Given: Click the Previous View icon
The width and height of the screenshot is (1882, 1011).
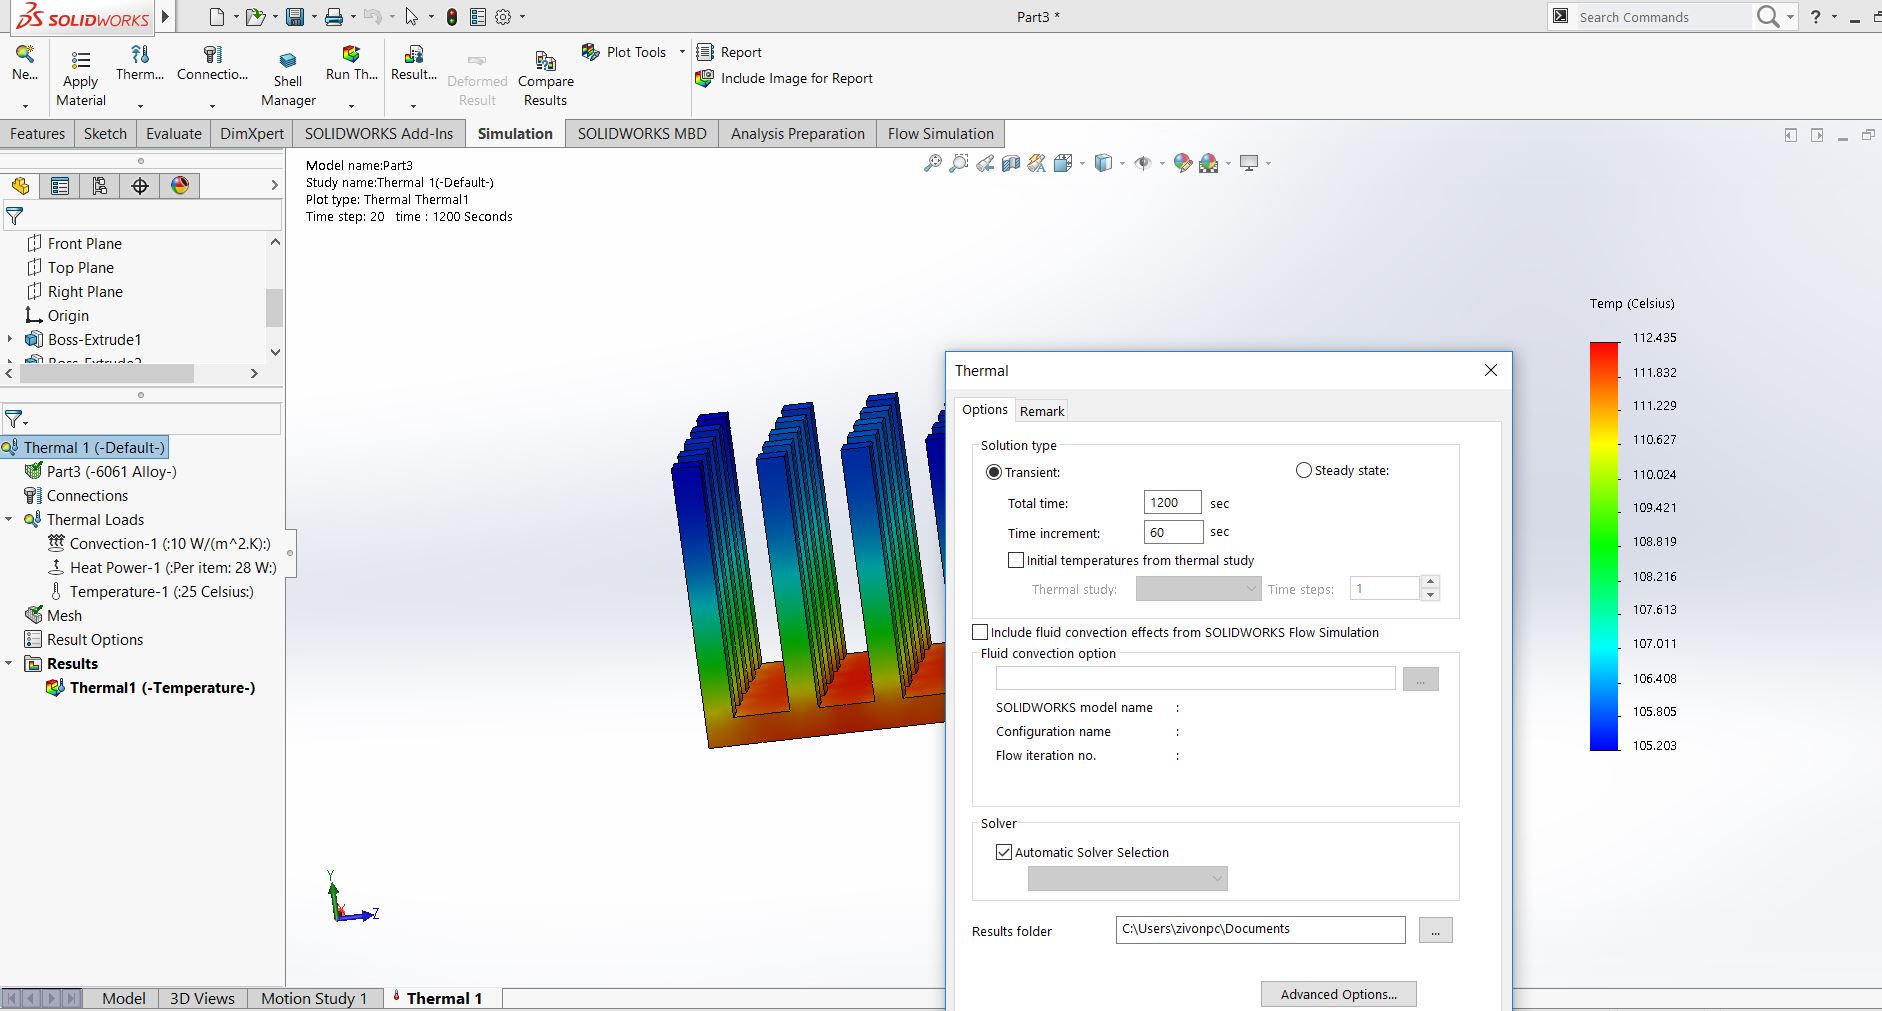Looking at the screenshot, I should pos(985,163).
